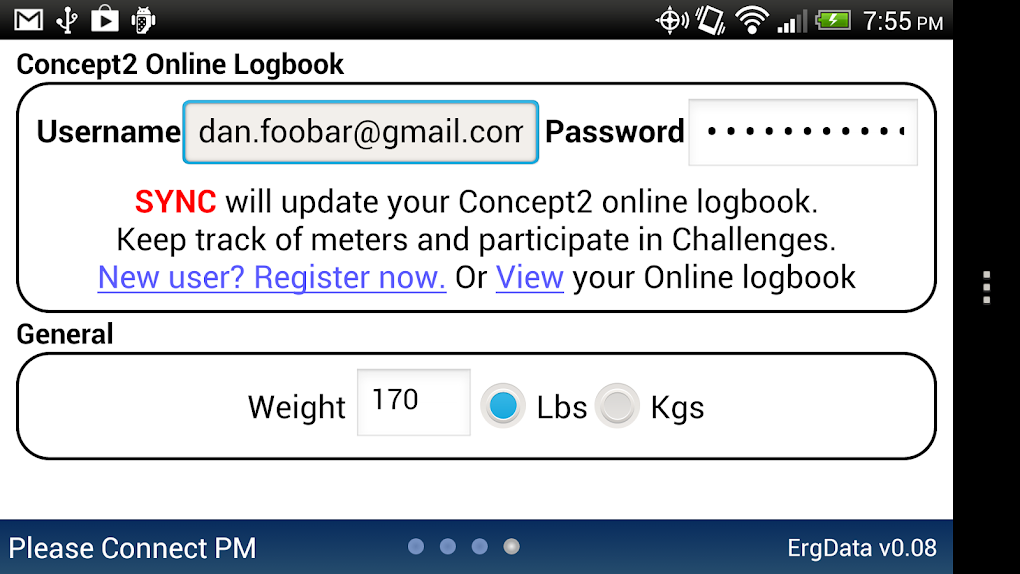Go to the first page indicator dot
This screenshot has width=1020, height=574.
pyautogui.click(x=416, y=547)
